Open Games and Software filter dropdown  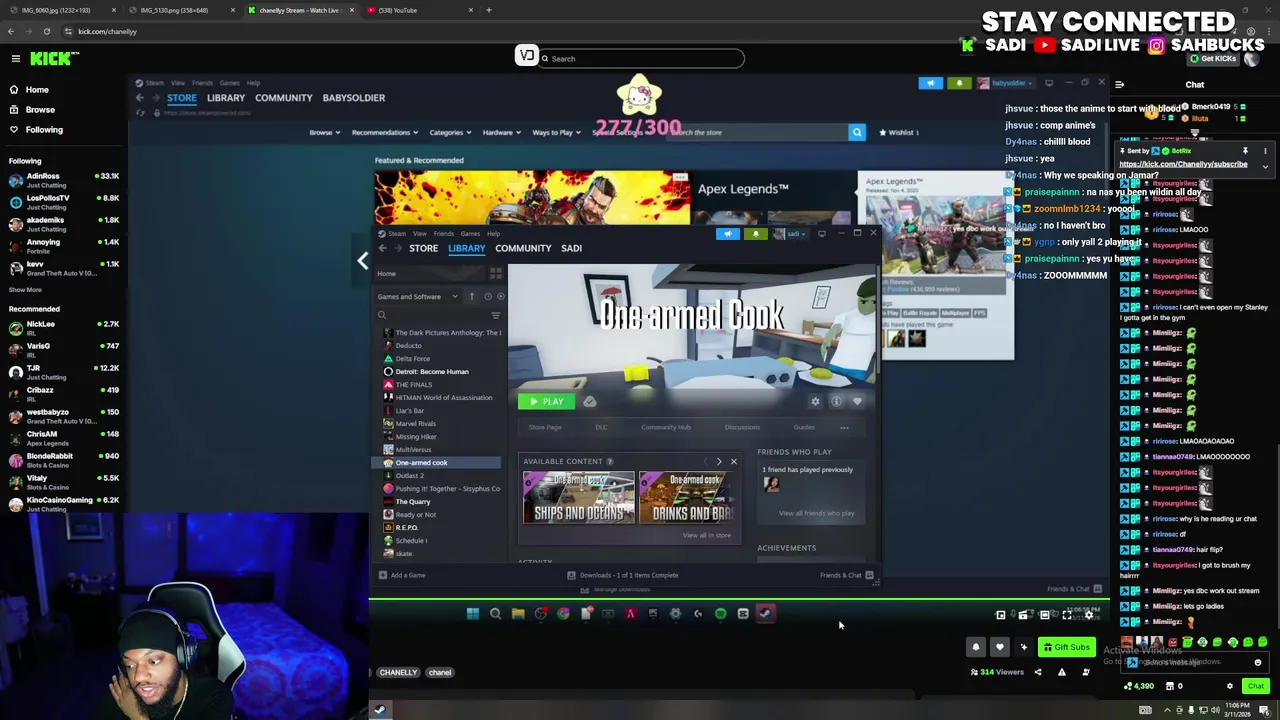click(x=418, y=296)
